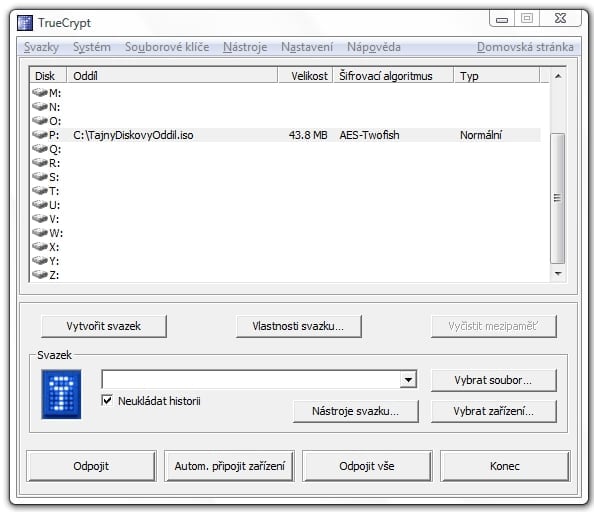Open the Nastavení menu
Viewport: 594px width, 512px height.
pos(307,47)
